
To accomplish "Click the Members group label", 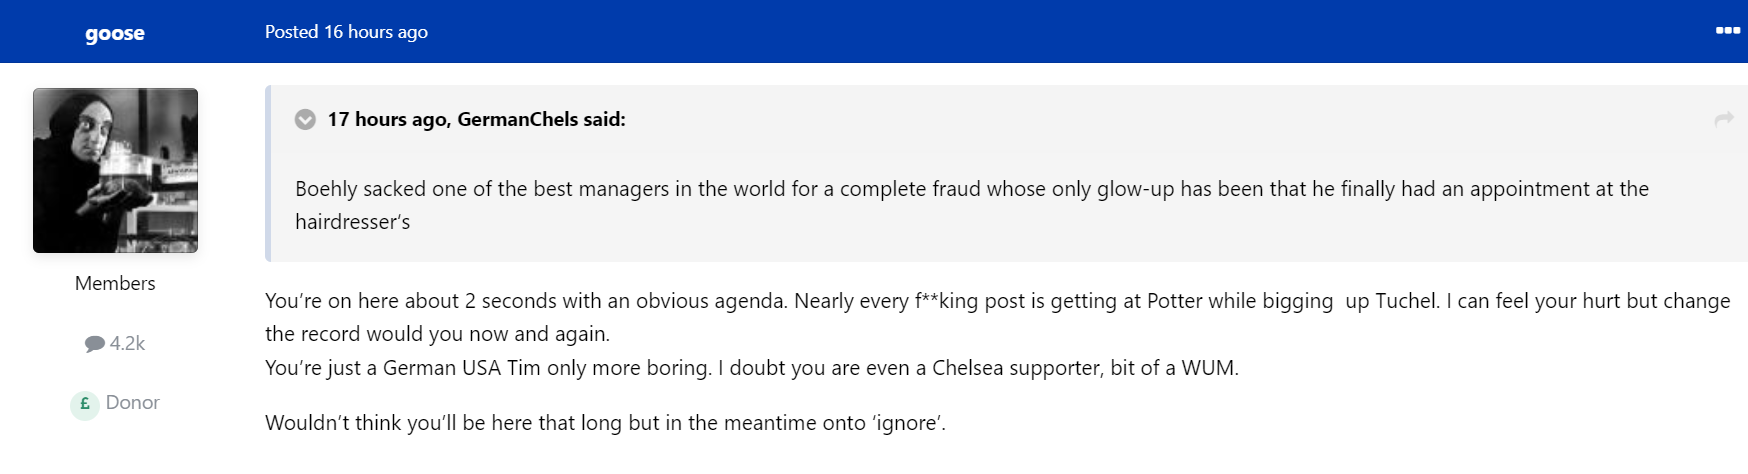I will pos(115,283).
